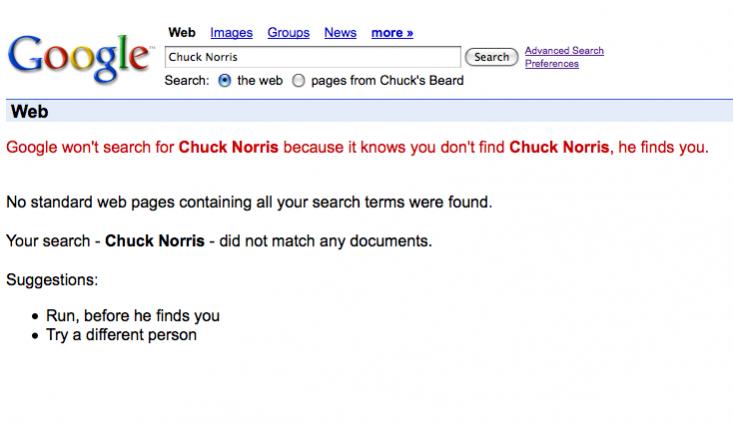
Task: Switch to News search
Action: tap(340, 33)
